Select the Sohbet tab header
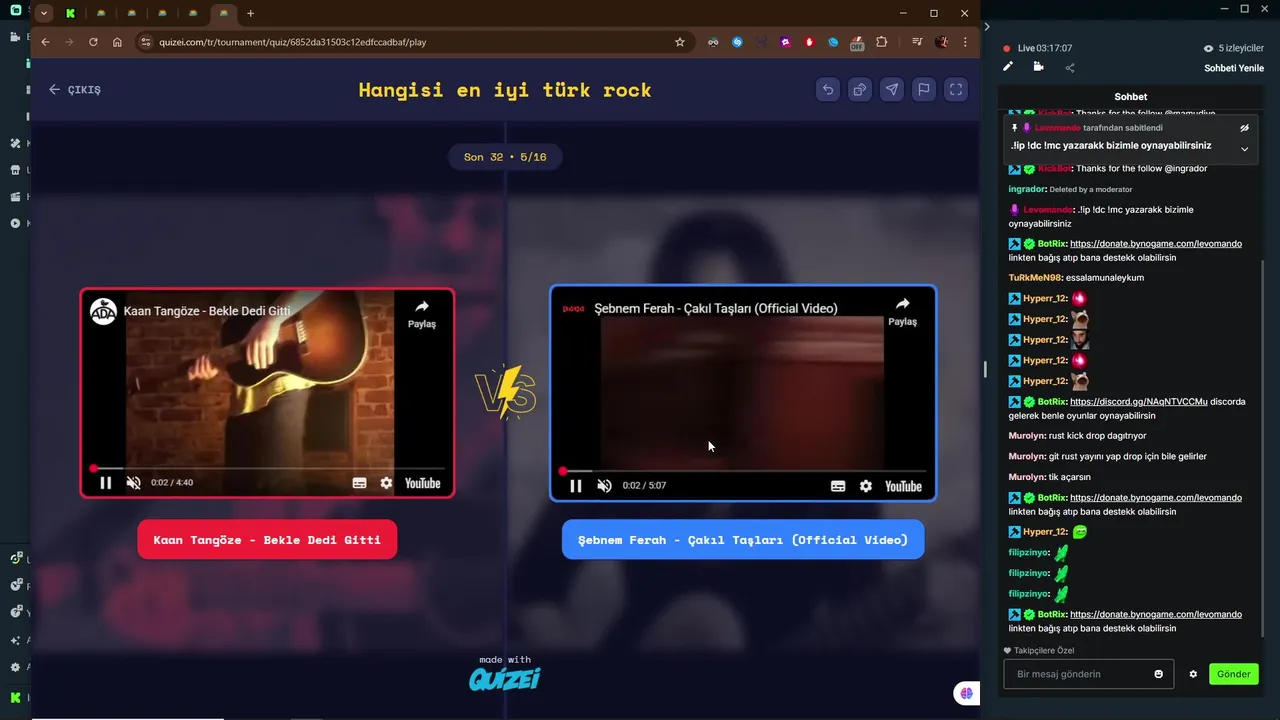Viewport: 1280px width, 720px height. click(1131, 97)
